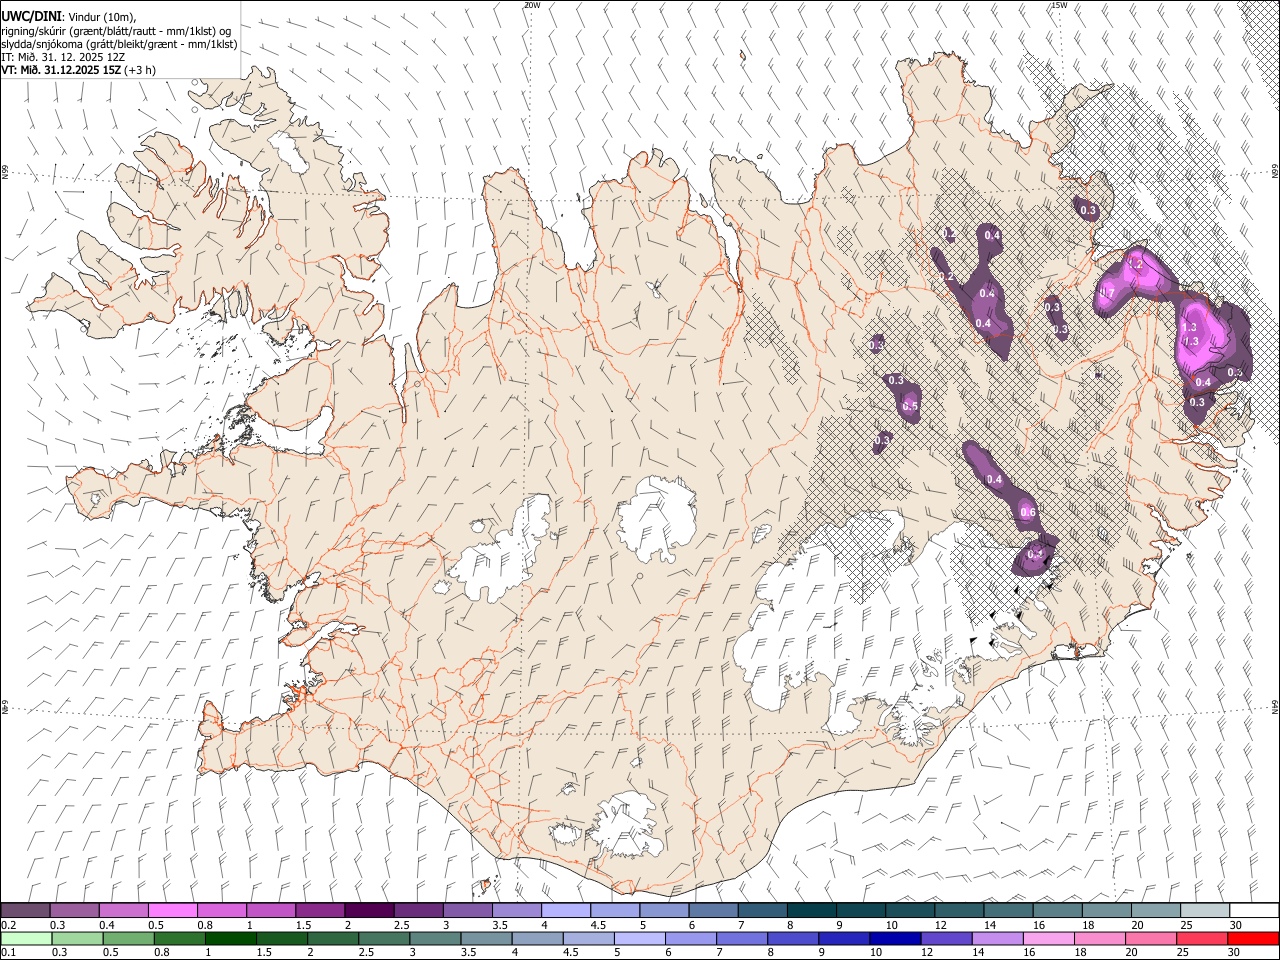
Task: Click the 25 label in the rain legend row
Action: [x=1182, y=952]
